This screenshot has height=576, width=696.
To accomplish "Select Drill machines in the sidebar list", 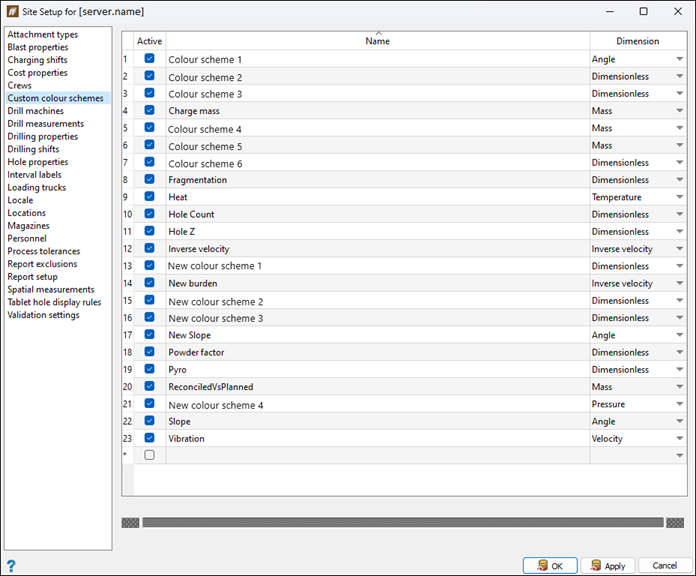I will (37, 111).
